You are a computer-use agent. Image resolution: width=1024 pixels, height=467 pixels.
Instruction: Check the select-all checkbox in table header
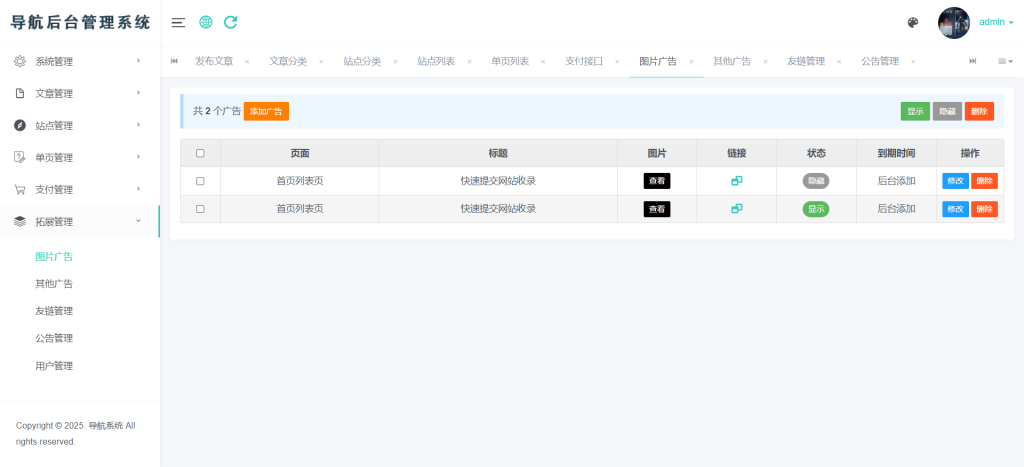pyautogui.click(x=200, y=153)
